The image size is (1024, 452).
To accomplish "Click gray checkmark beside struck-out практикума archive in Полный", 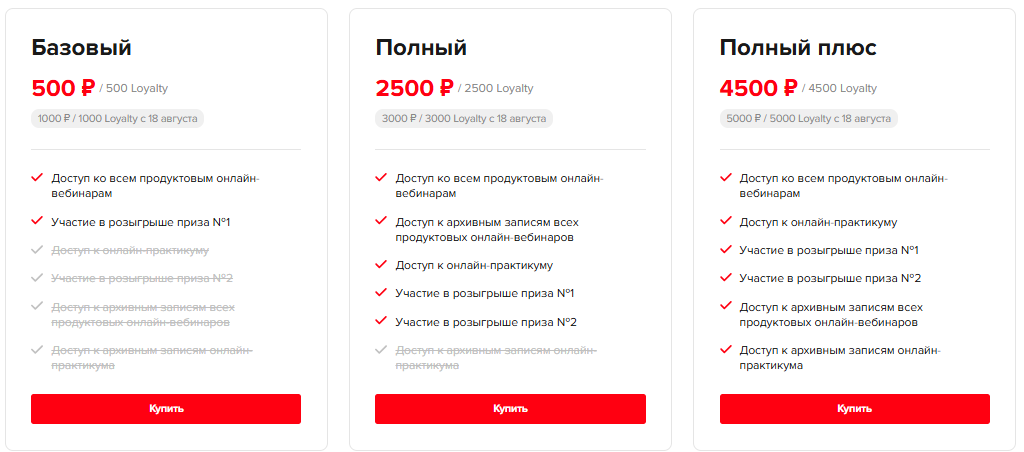I will (x=381, y=349).
